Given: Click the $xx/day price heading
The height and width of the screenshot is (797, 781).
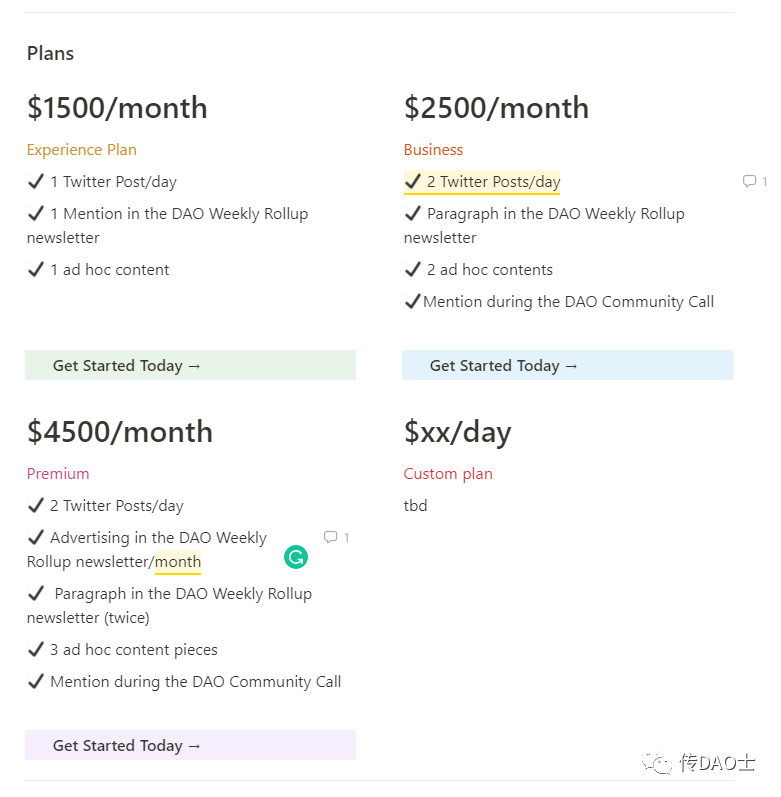Looking at the screenshot, I should pos(457,432).
